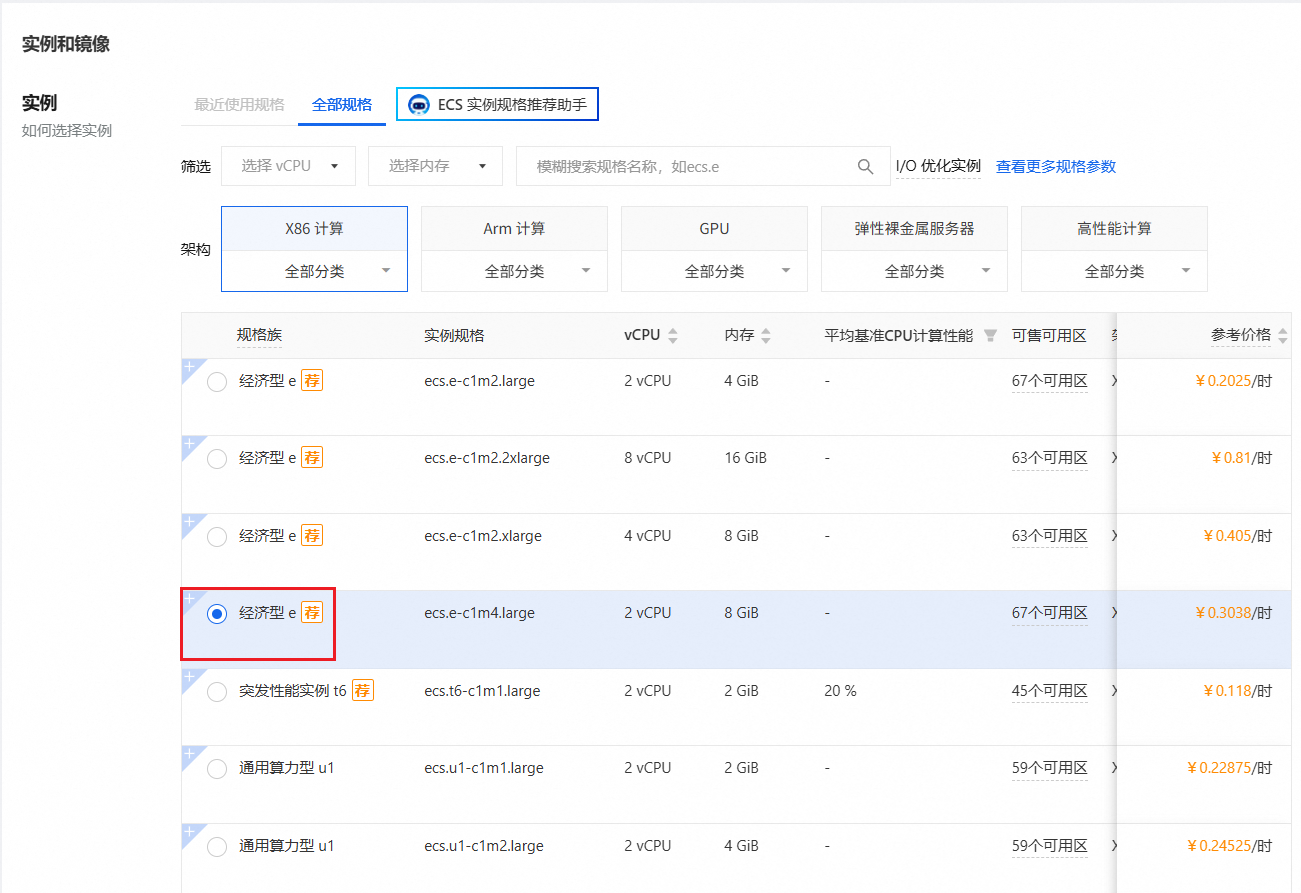Select GPU architecture tab
1301x893 pixels.
coord(714,229)
